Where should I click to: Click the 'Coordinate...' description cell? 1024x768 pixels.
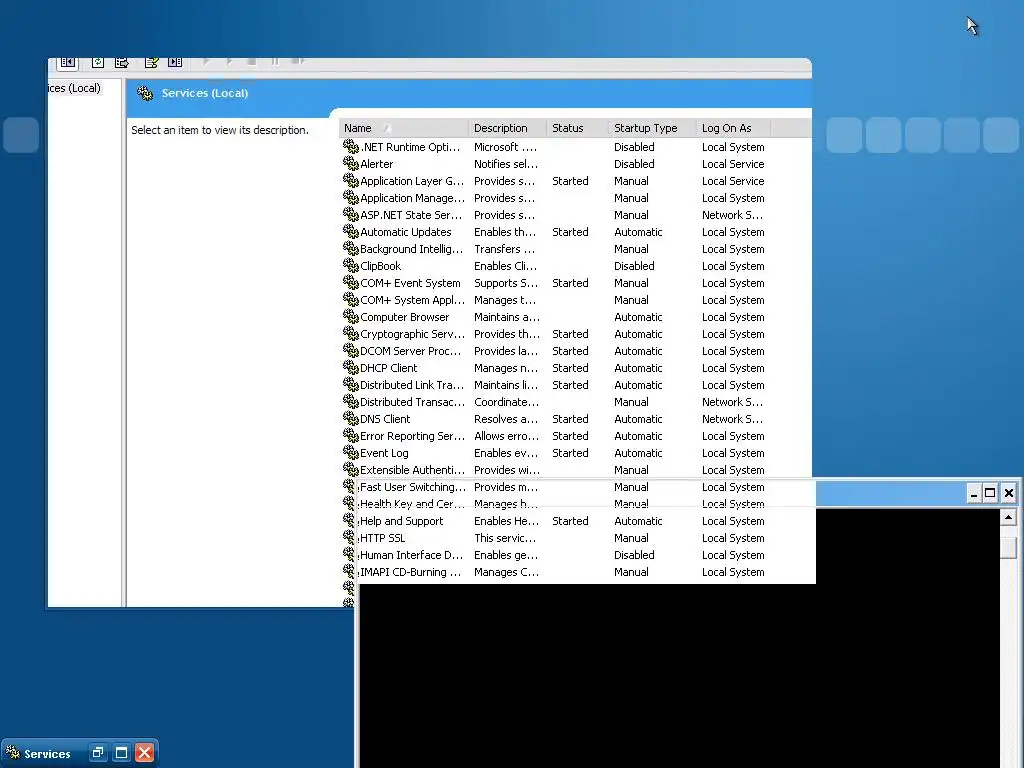[507, 402]
